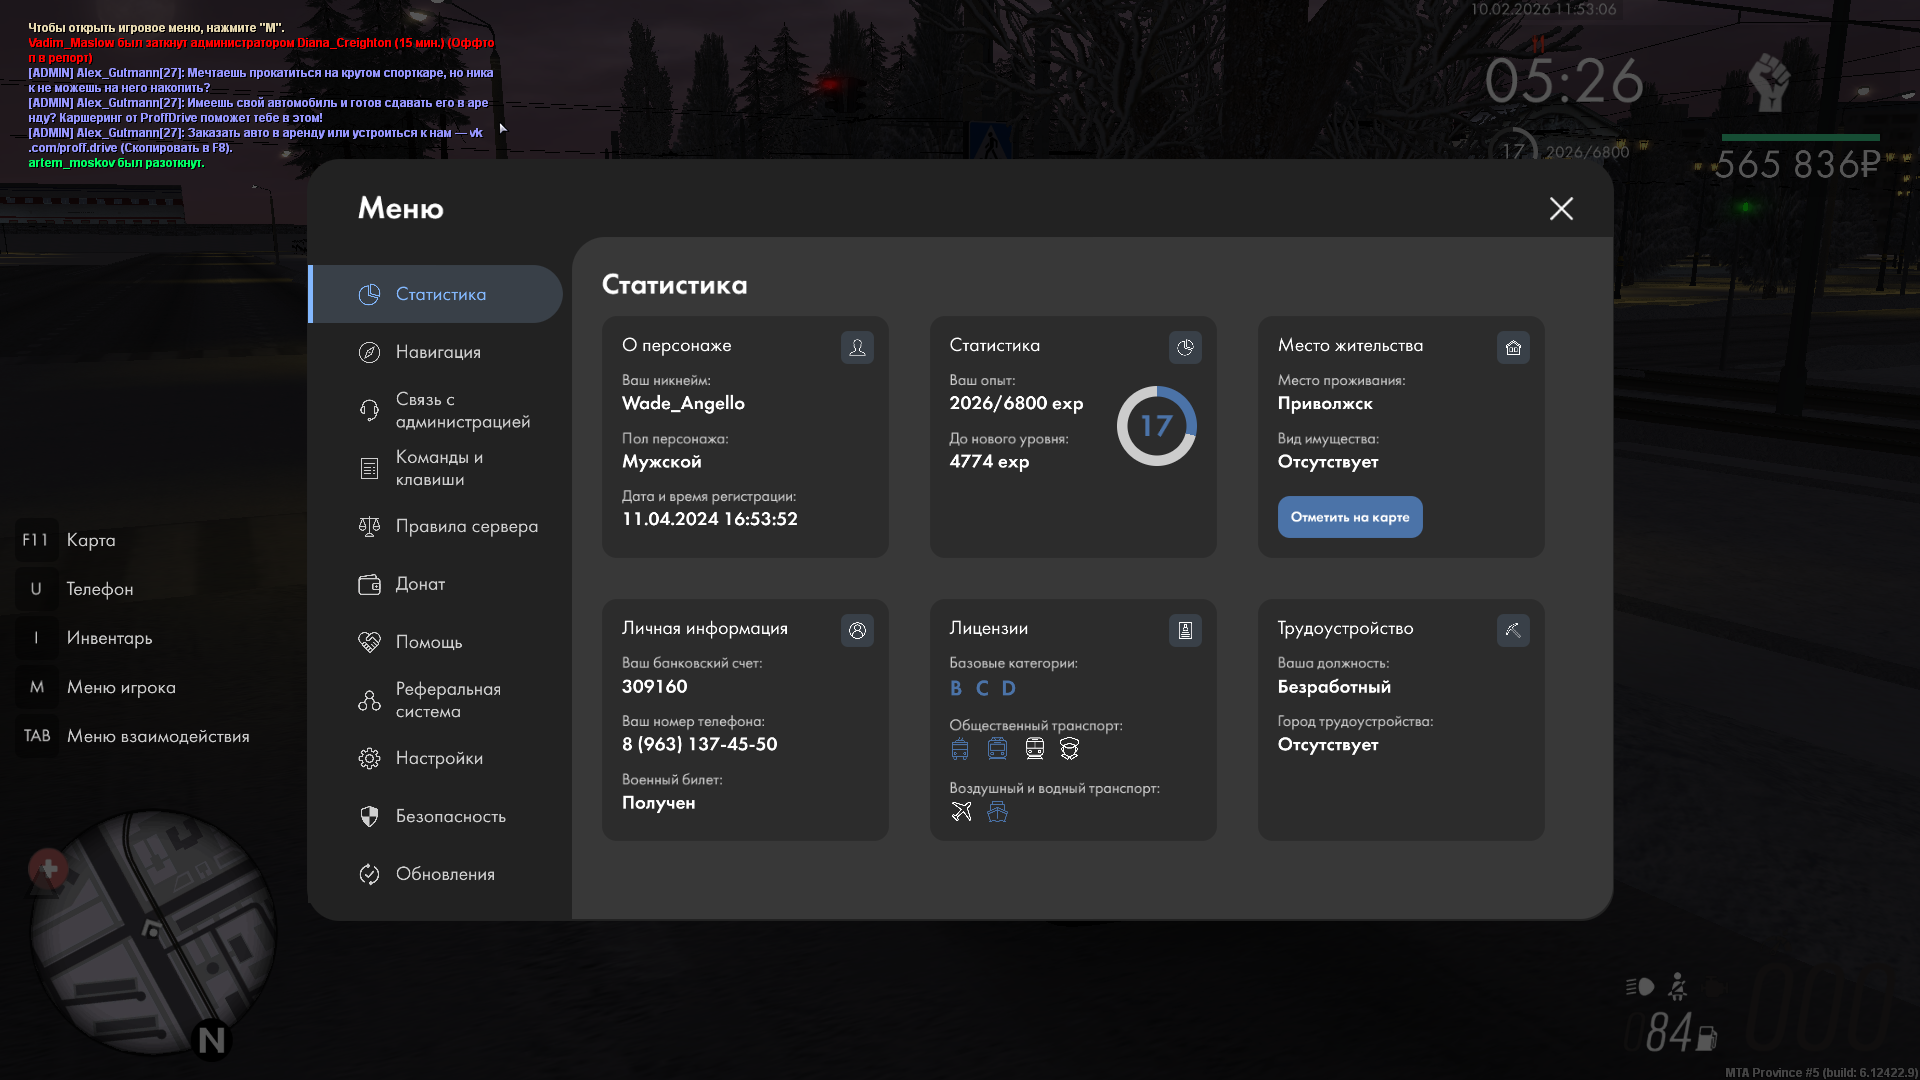Click the level 17 progress ring

coord(1156,426)
